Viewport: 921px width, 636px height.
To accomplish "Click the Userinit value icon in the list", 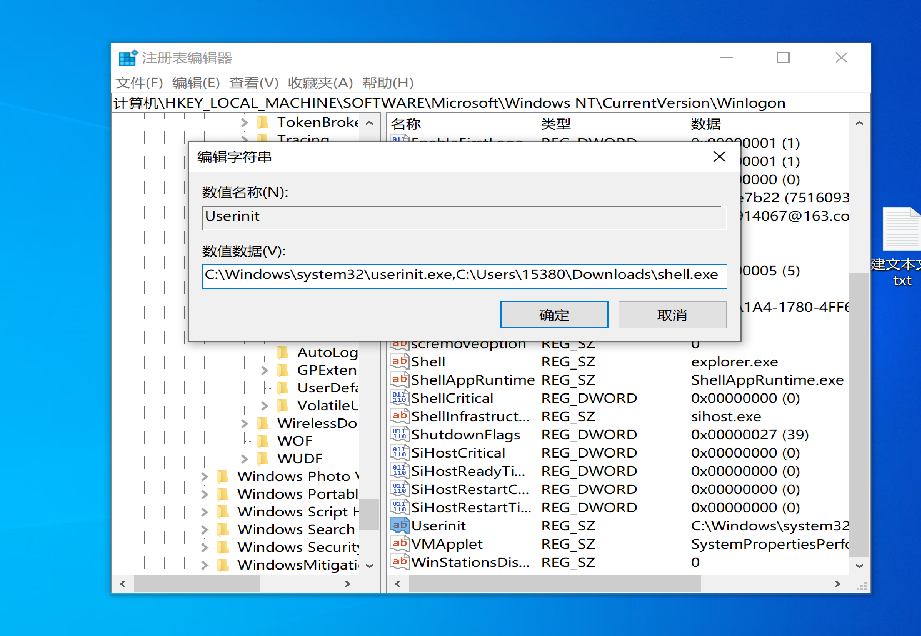I will tap(399, 526).
